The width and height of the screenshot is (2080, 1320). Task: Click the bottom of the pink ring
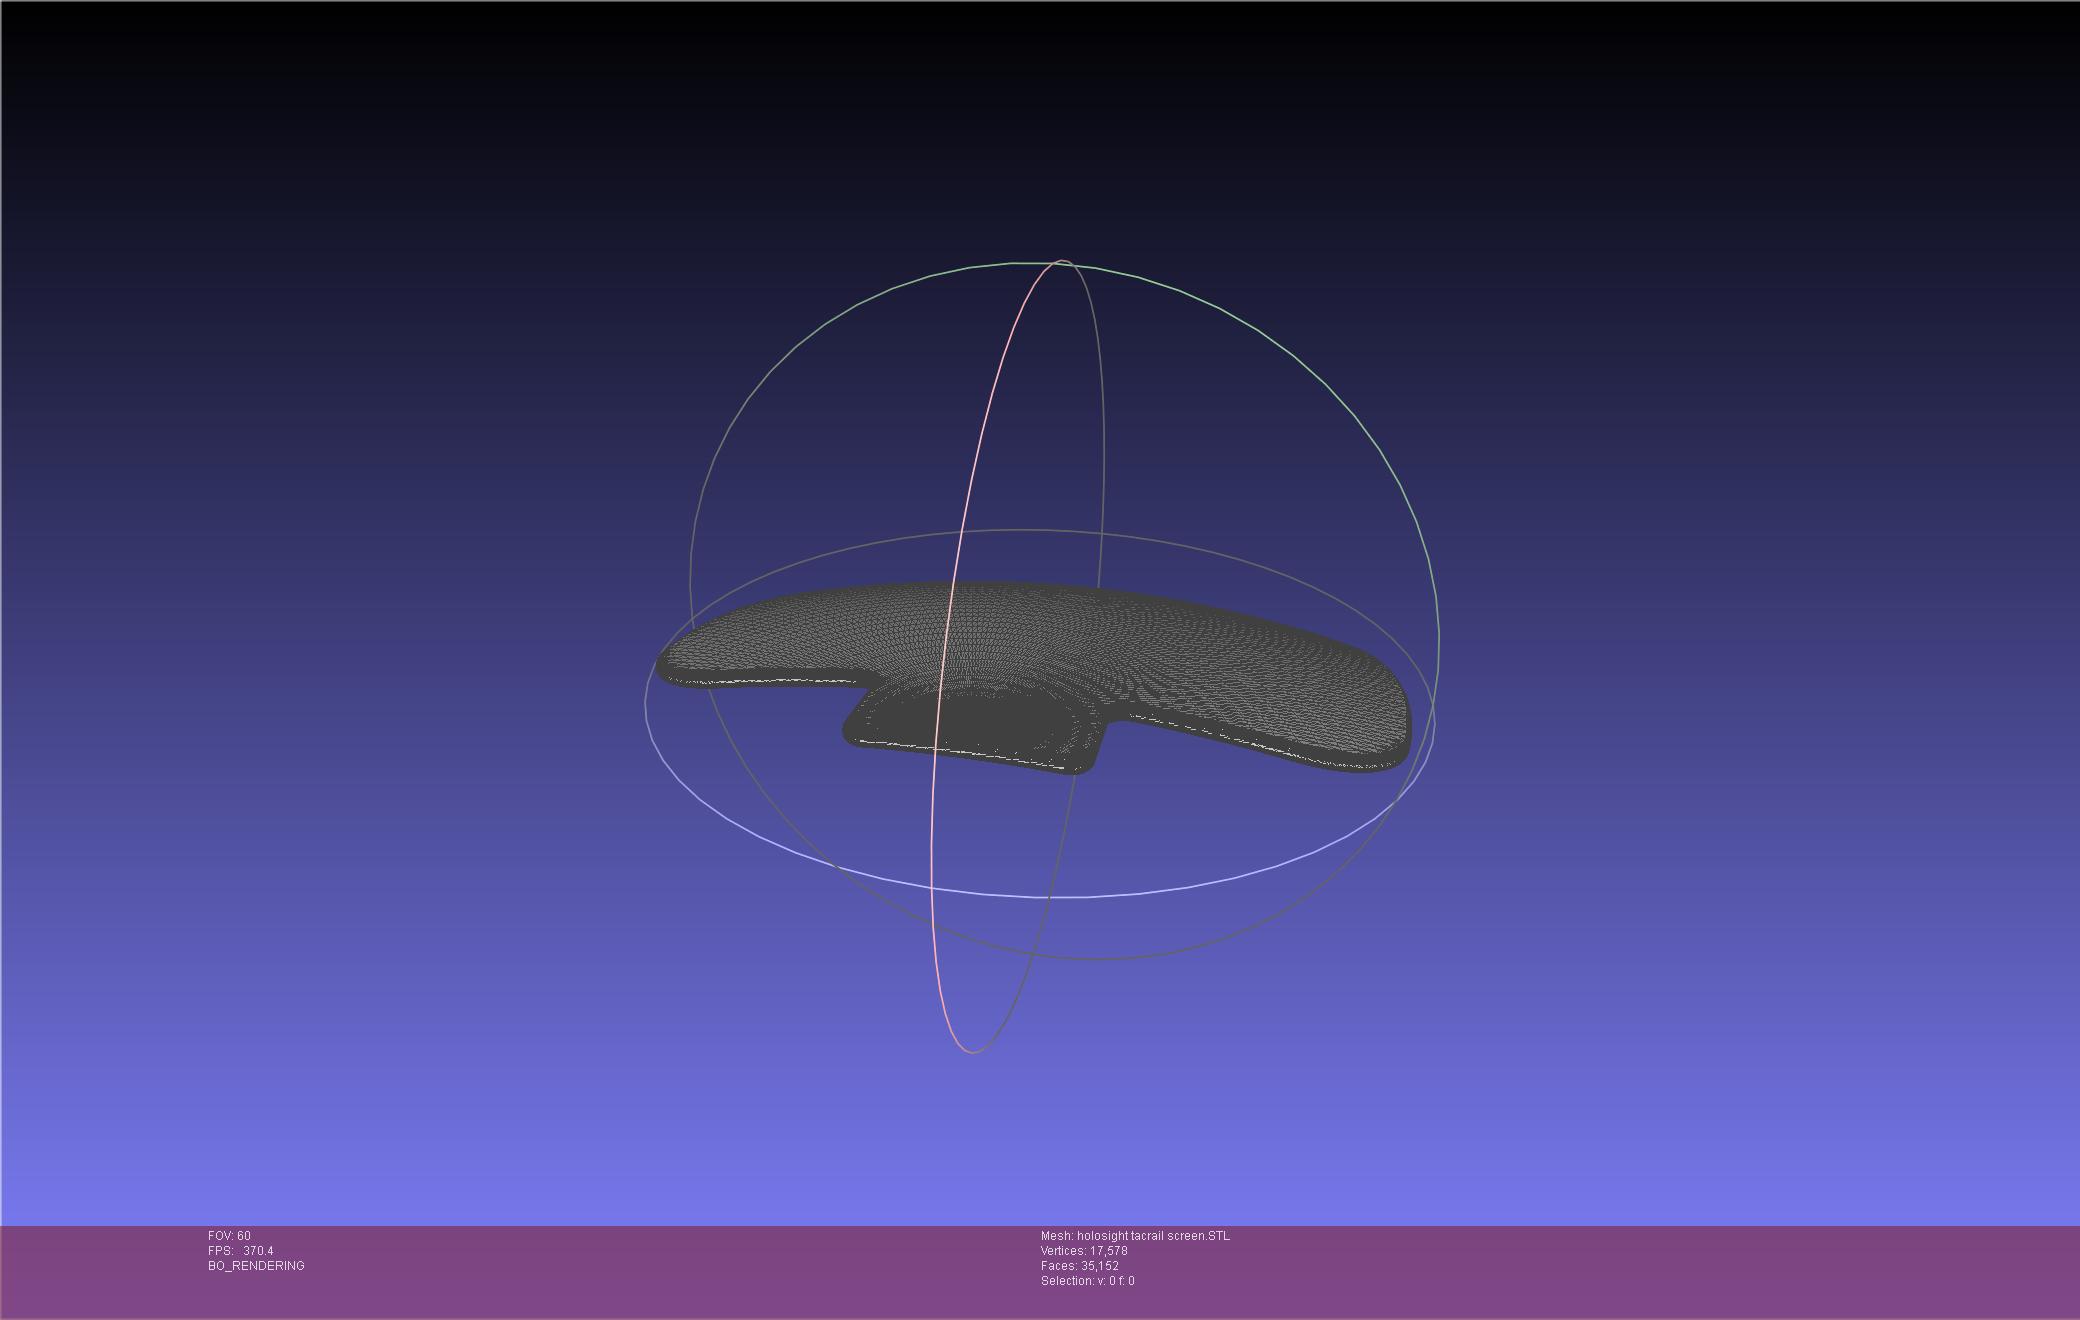pyautogui.click(x=972, y=1052)
